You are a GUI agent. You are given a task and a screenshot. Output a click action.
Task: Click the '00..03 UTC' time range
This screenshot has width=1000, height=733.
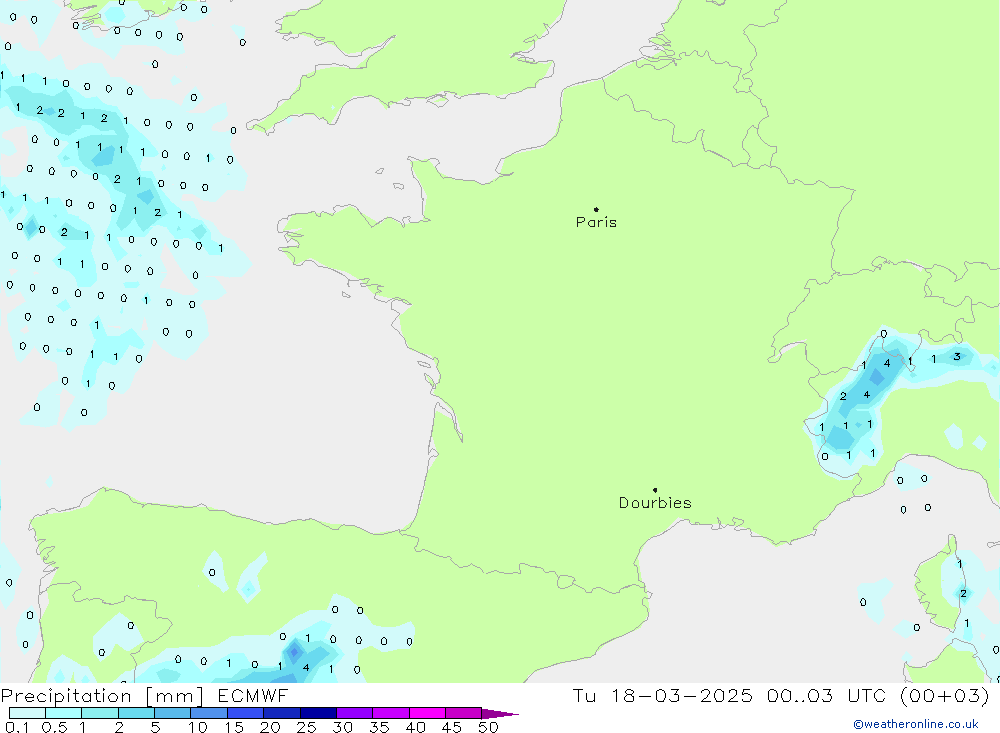point(827,696)
